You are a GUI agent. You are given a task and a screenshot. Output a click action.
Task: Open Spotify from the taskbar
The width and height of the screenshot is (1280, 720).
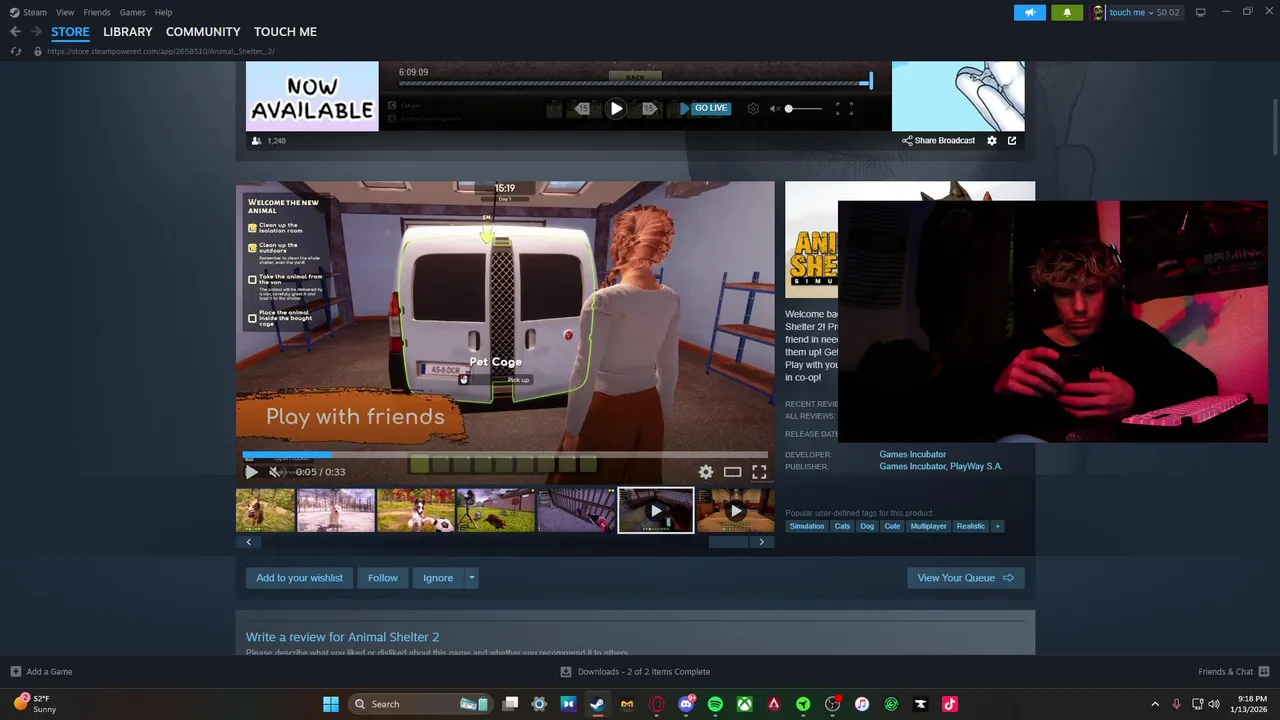coord(715,704)
